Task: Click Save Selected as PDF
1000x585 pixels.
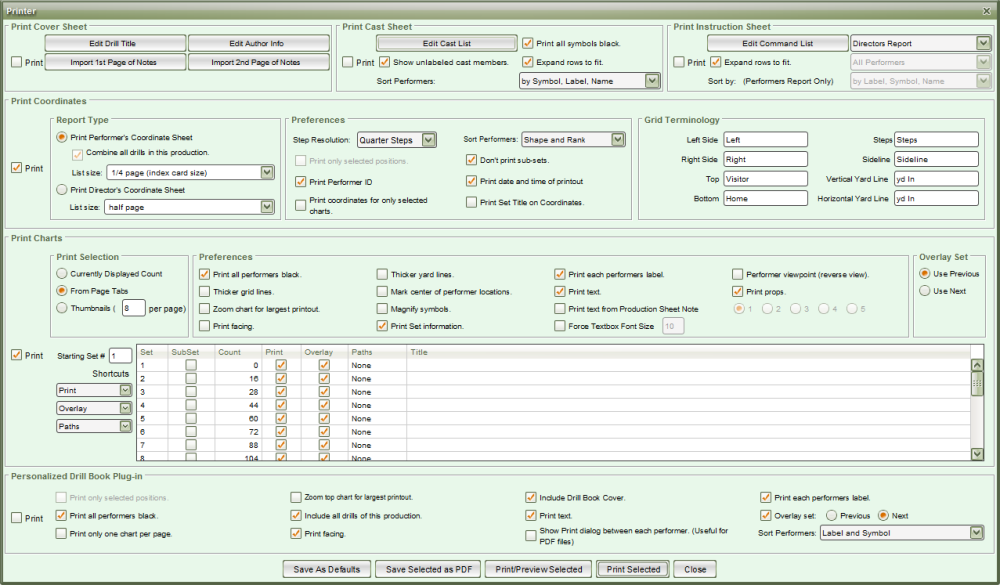Action: [x=428, y=568]
